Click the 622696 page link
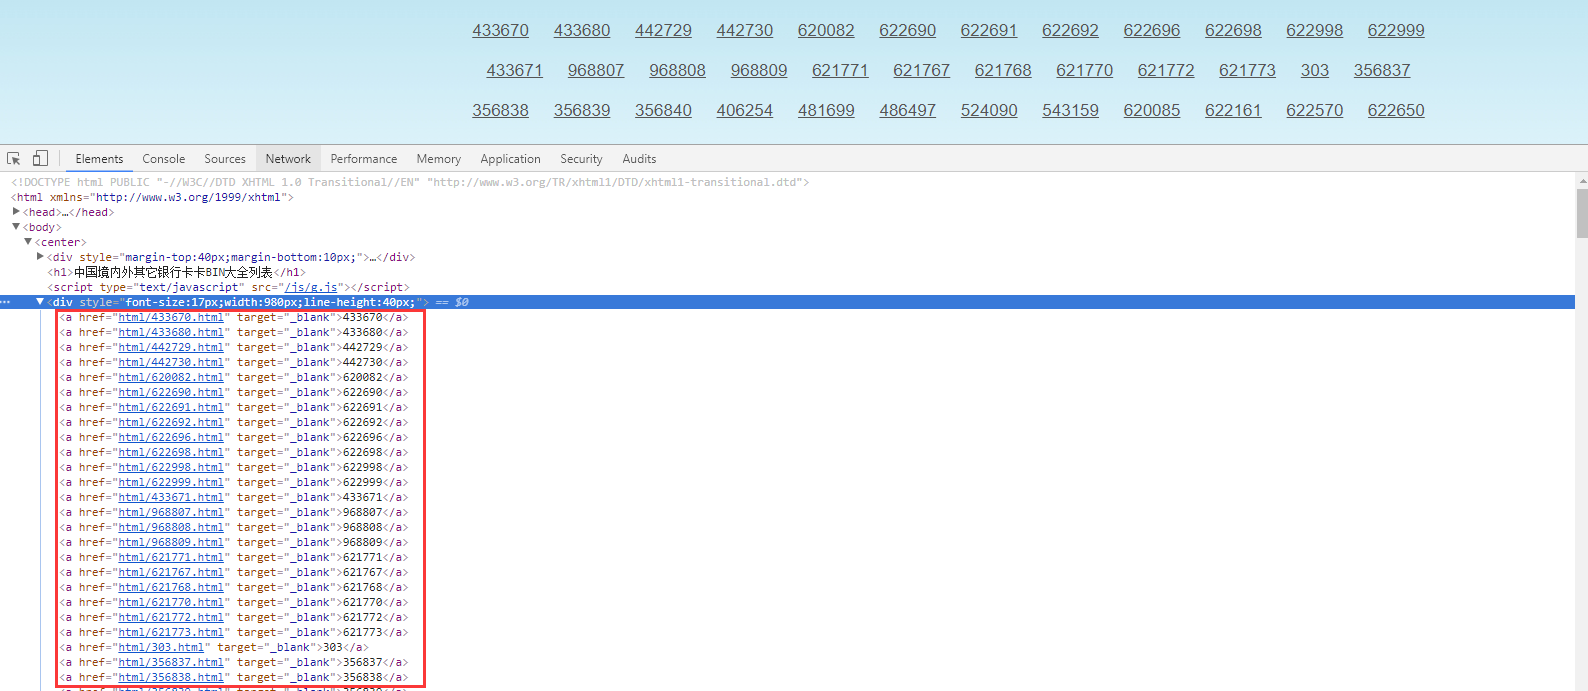1588x691 pixels. 1152,31
